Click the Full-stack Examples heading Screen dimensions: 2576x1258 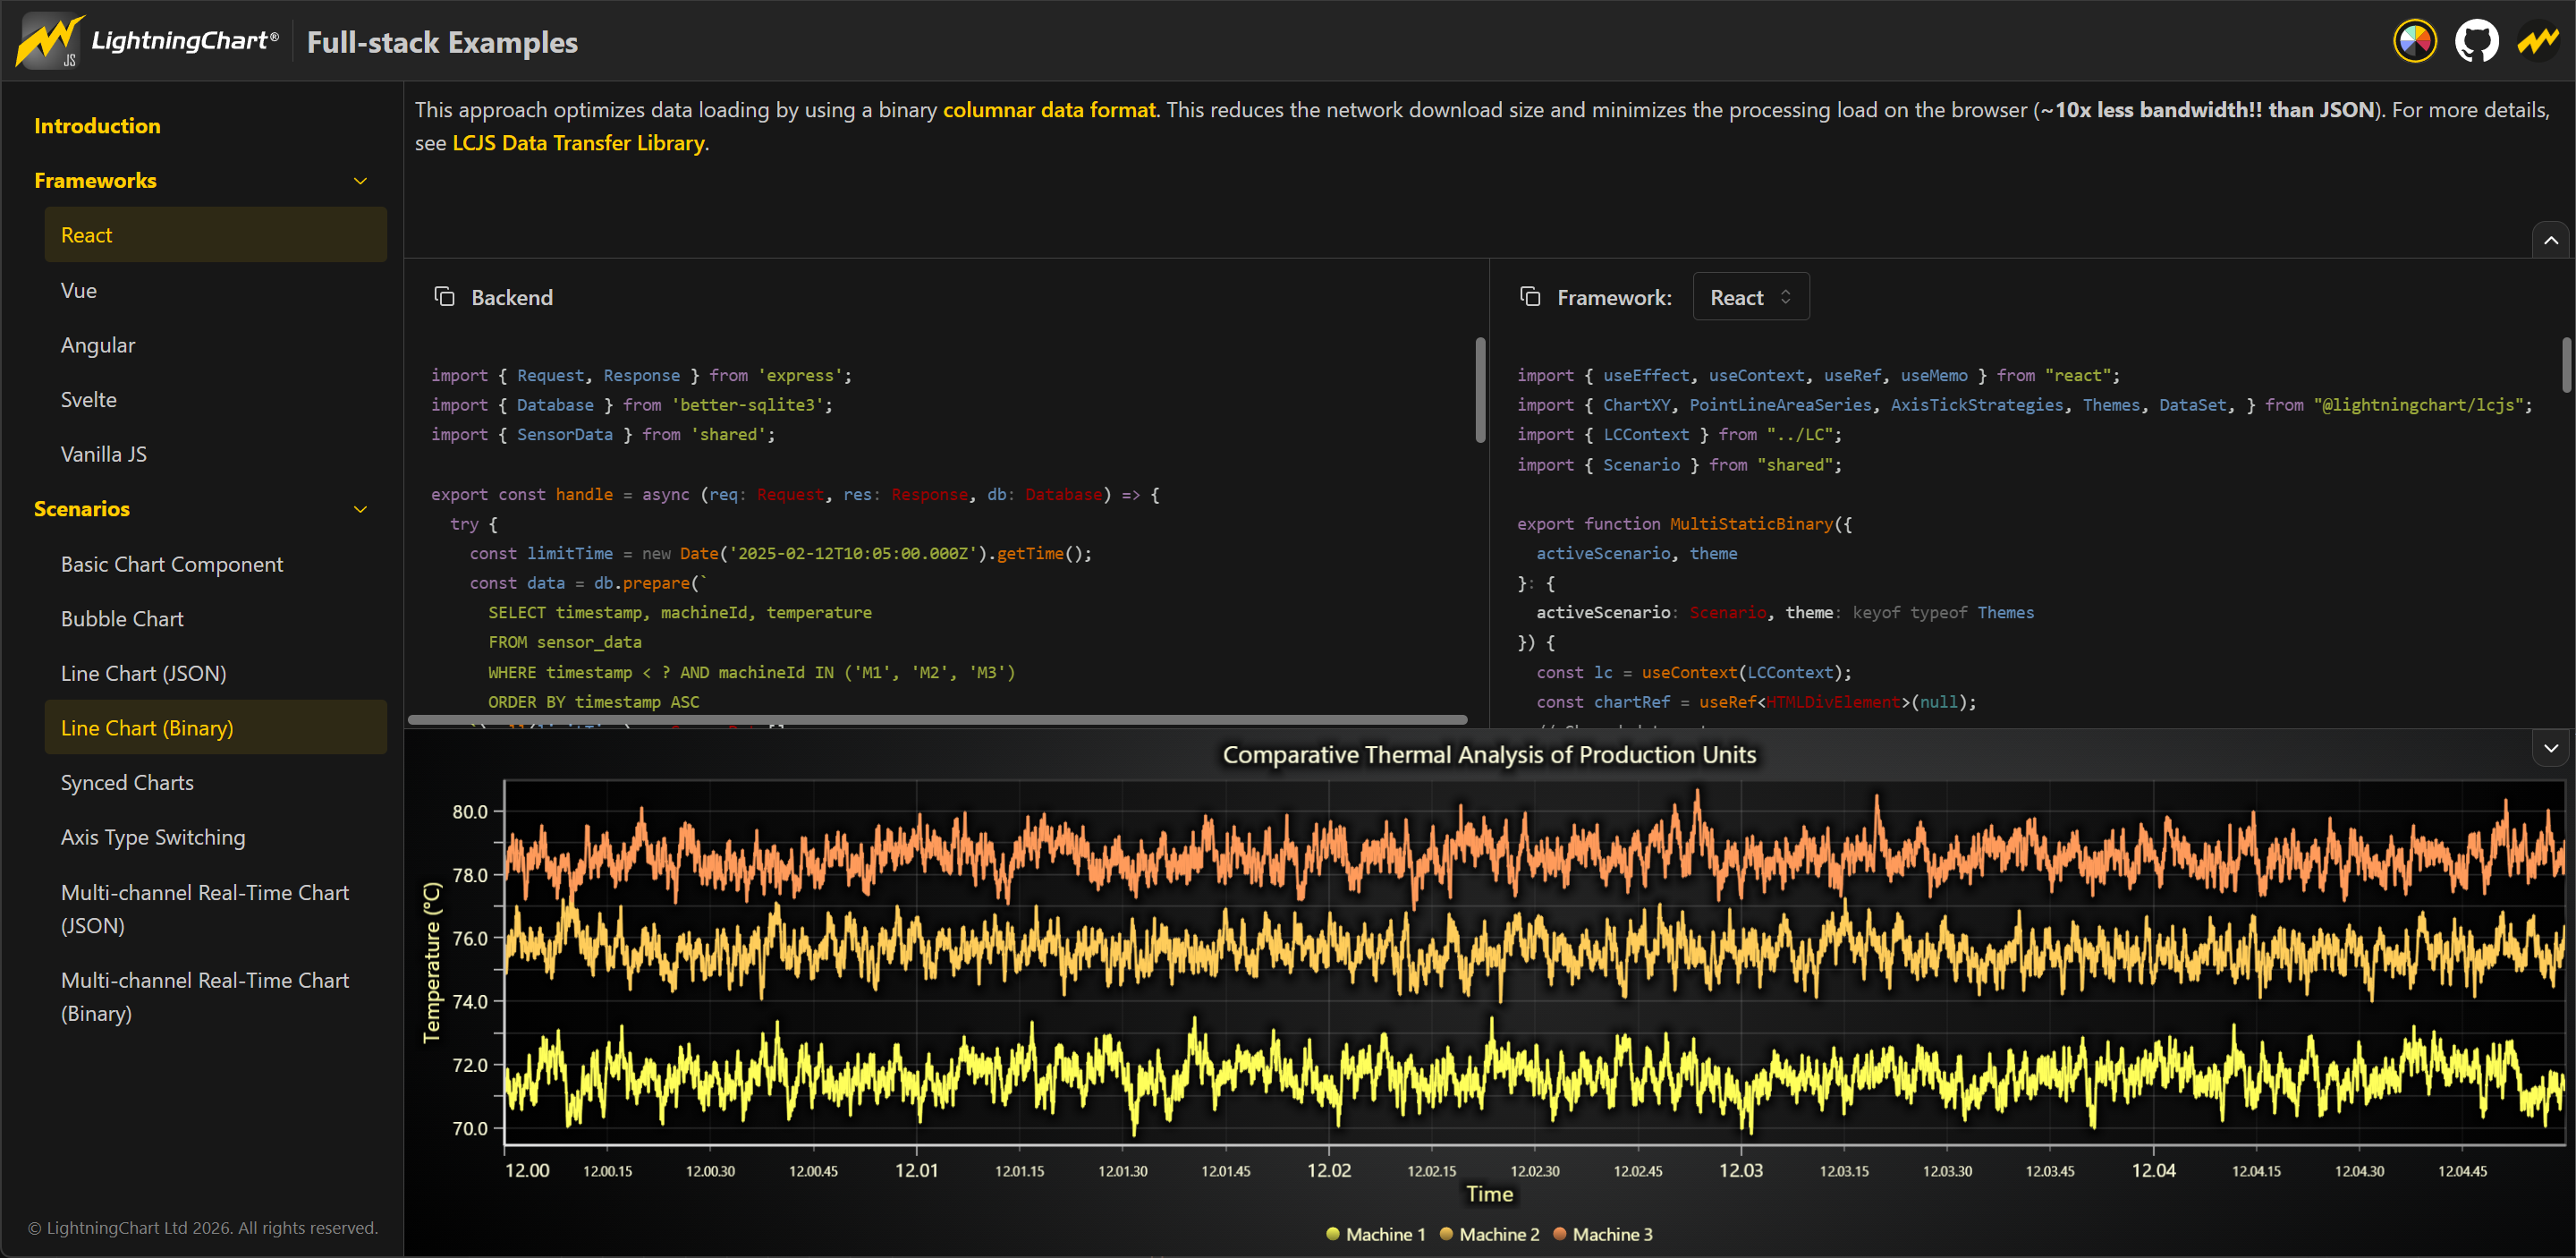[442, 42]
